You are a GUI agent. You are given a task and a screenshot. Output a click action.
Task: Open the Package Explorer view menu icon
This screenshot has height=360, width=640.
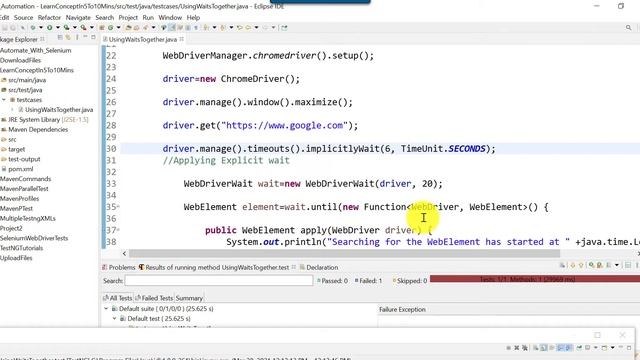77,38
